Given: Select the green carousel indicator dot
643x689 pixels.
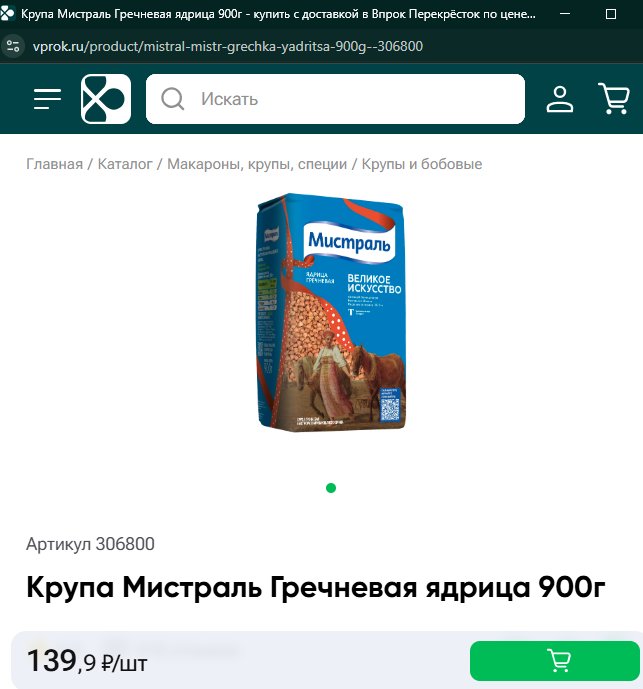Looking at the screenshot, I should pyautogui.click(x=331, y=488).
